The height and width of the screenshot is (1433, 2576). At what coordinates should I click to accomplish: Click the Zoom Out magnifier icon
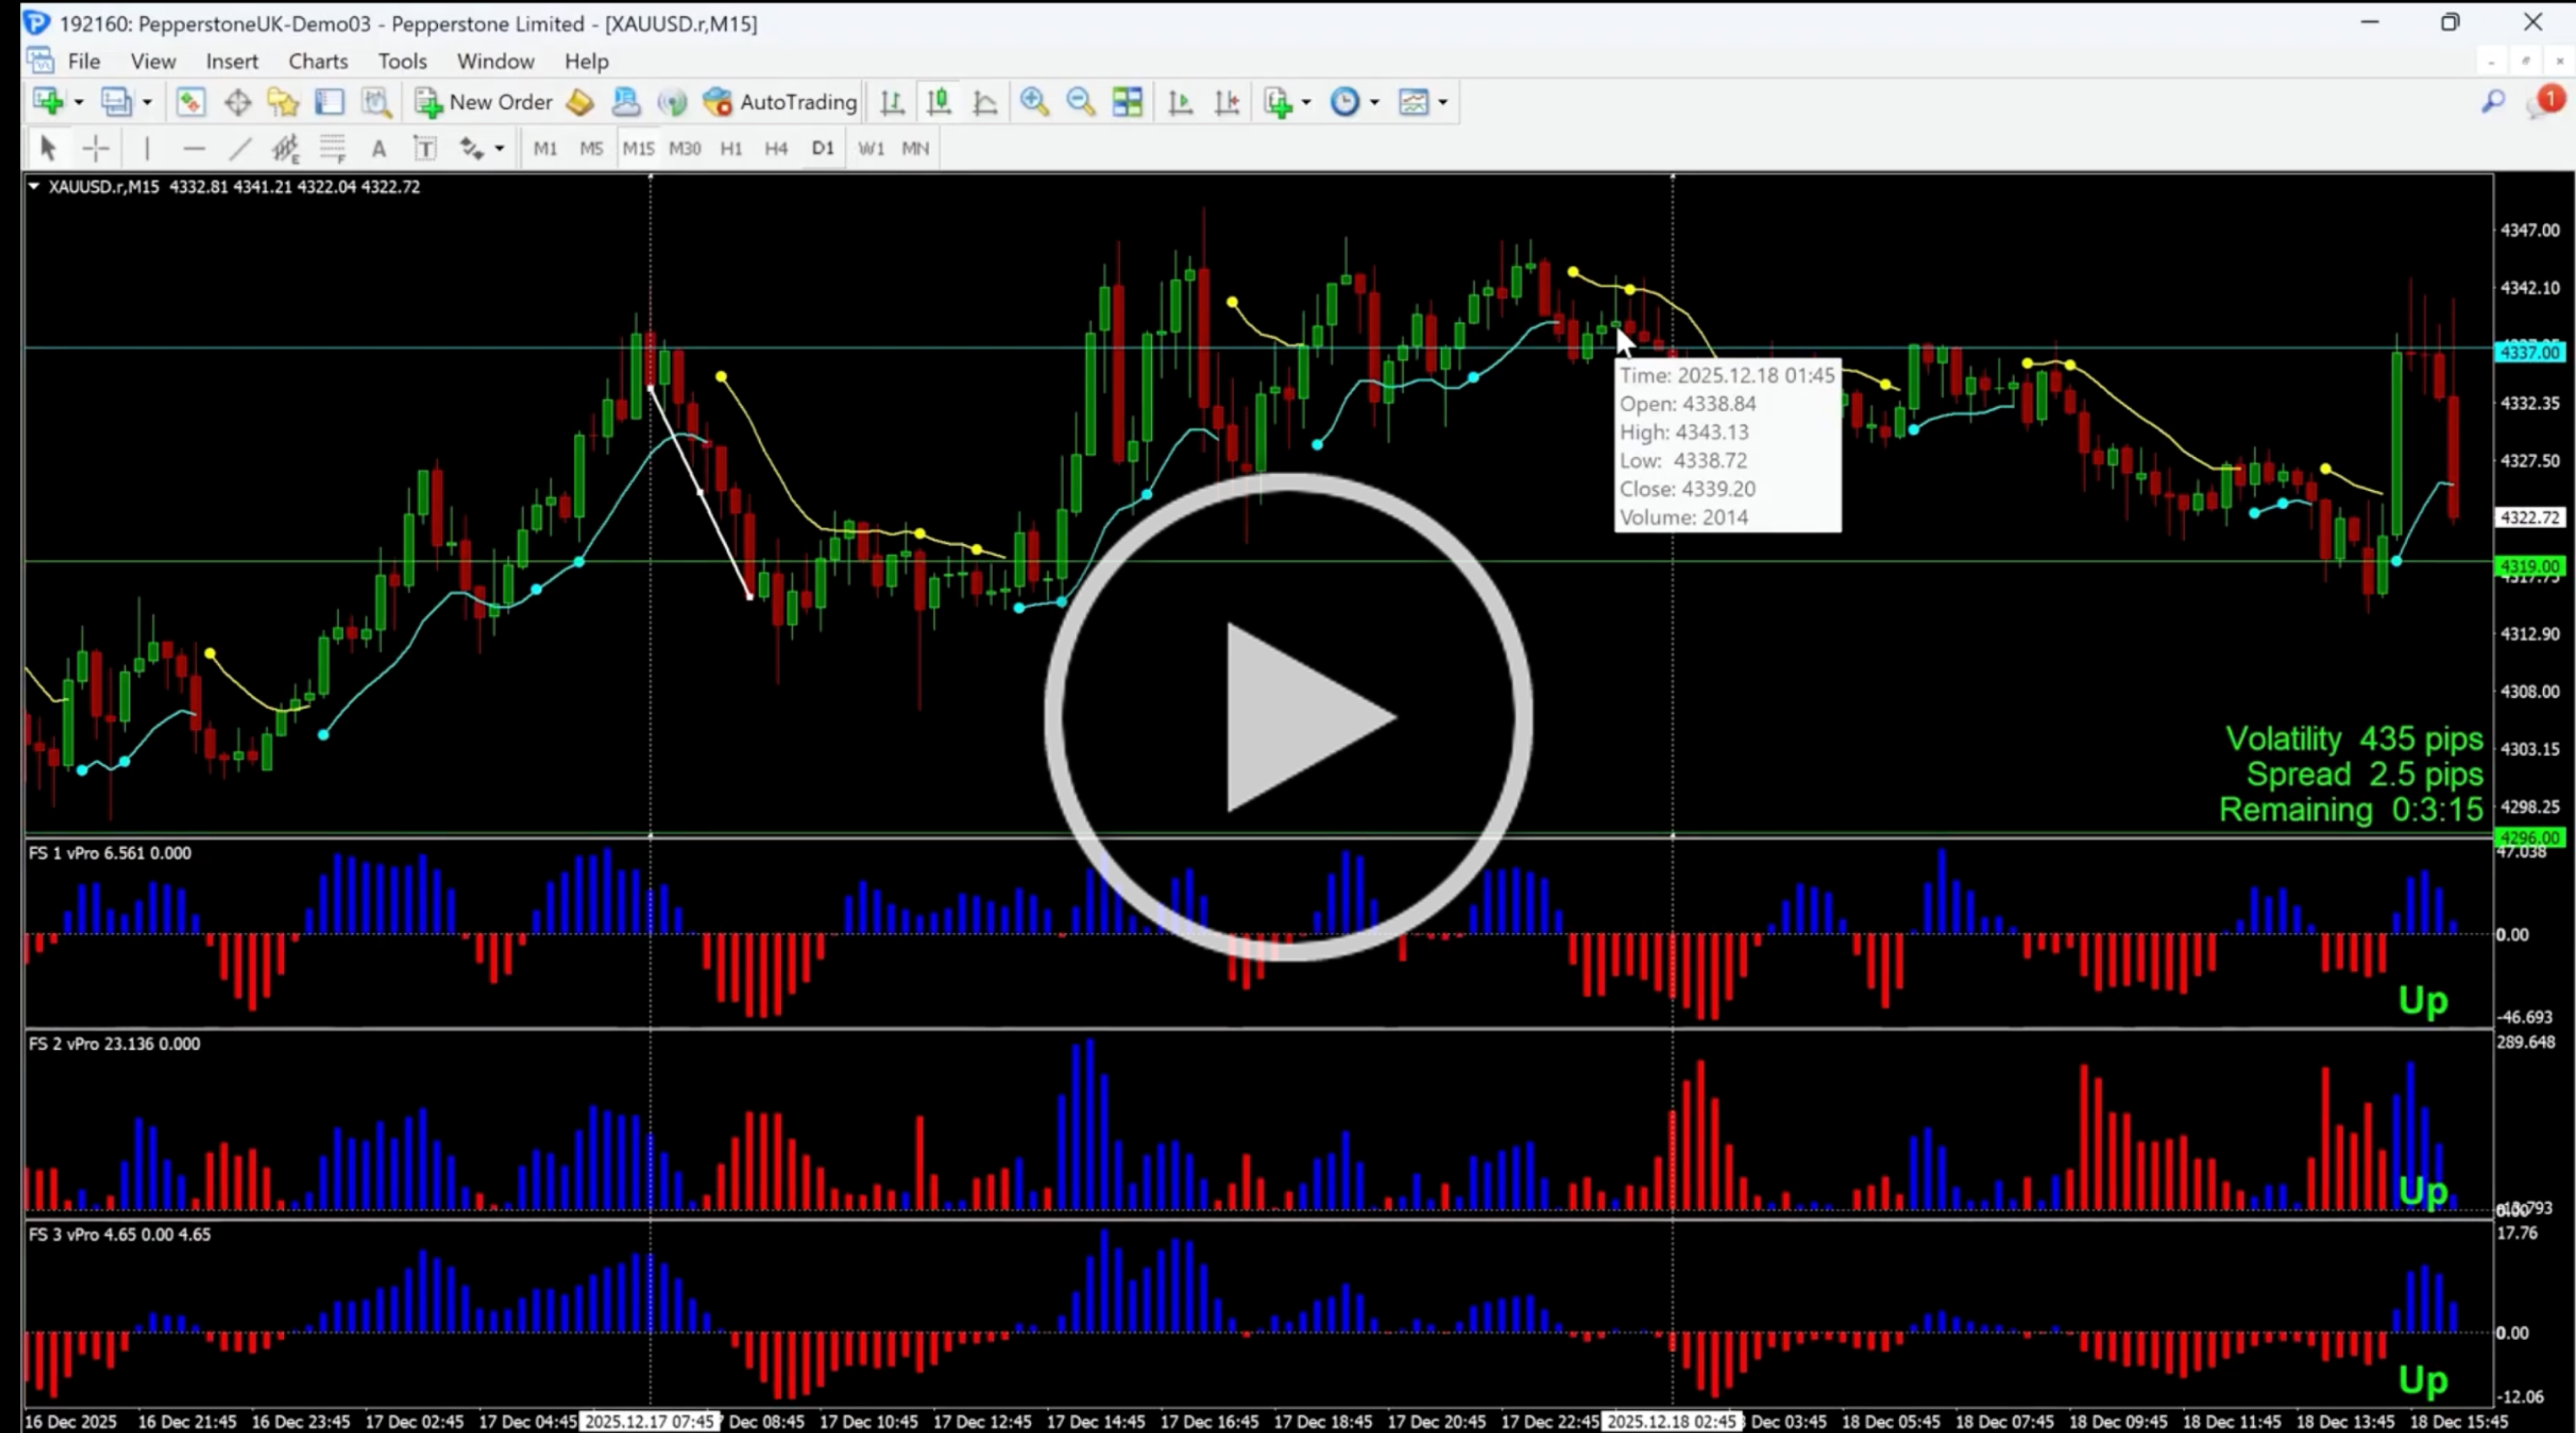tap(1080, 102)
